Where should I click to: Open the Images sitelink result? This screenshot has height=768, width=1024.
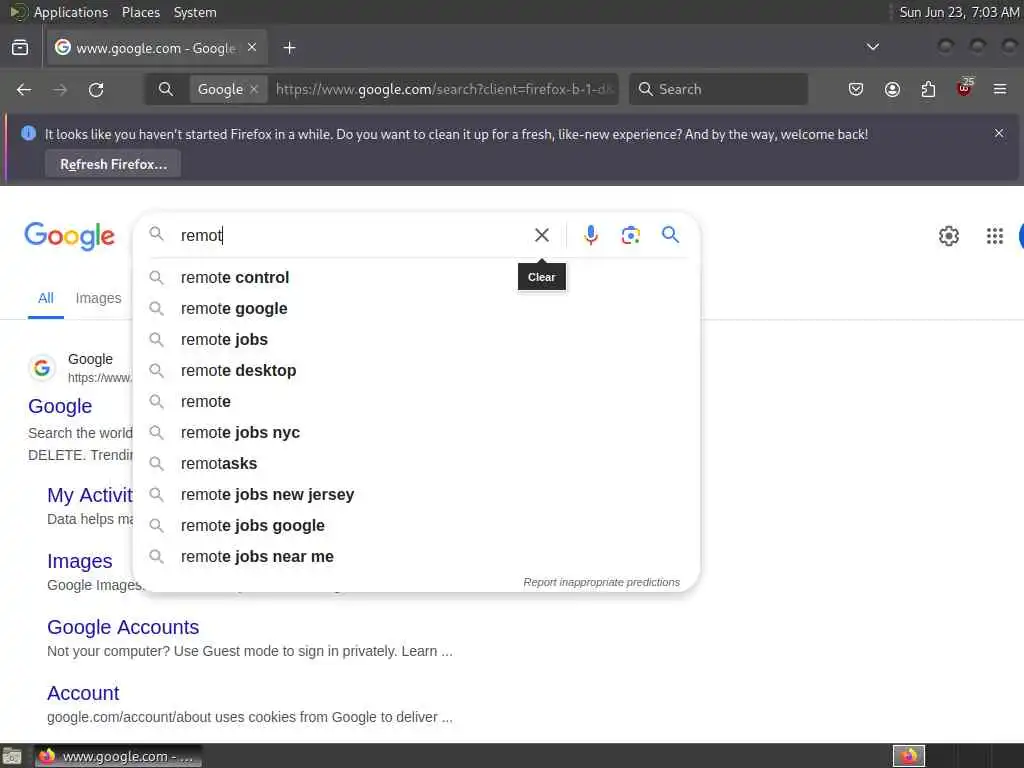[80, 562]
